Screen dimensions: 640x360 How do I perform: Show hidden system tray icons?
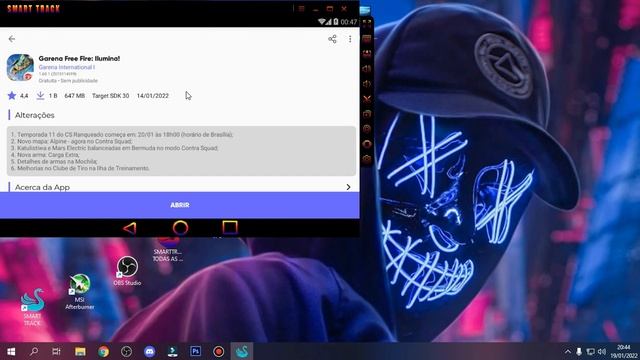pyautogui.click(x=568, y=351)
